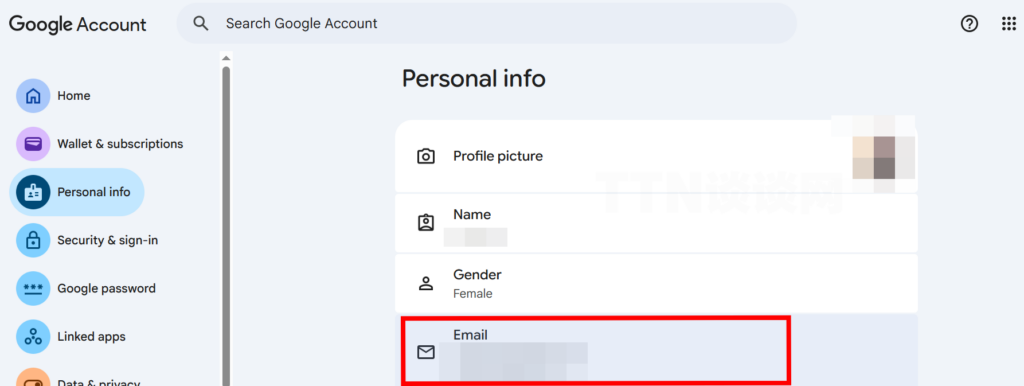Open the Profile picture row

(x=656, y=156)
